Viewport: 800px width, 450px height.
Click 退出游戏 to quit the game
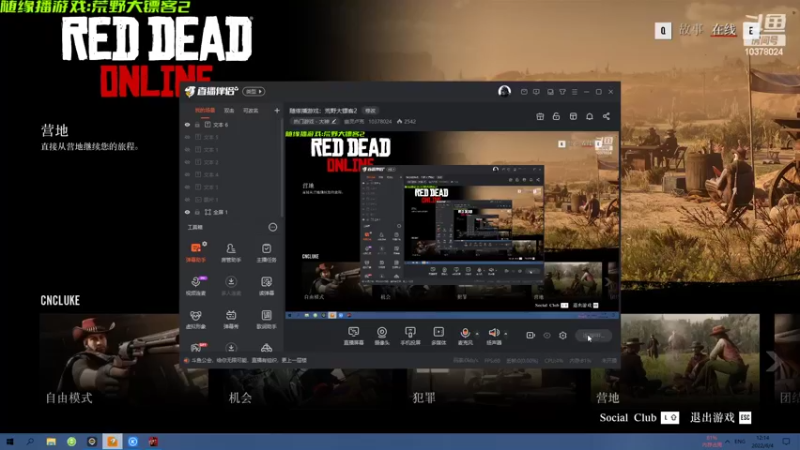(x=720, y=417)
